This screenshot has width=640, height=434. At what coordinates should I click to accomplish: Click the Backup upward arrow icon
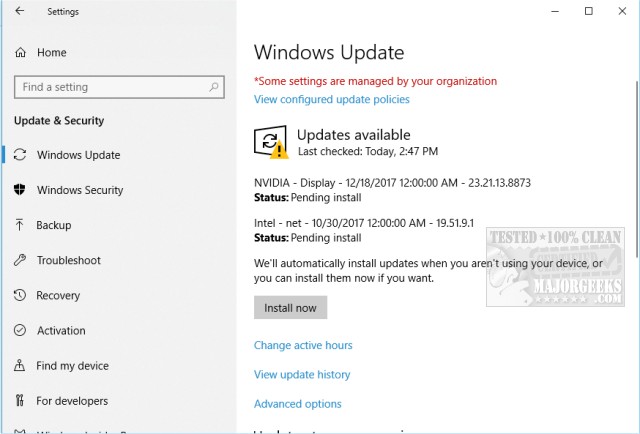coord(19,225)
